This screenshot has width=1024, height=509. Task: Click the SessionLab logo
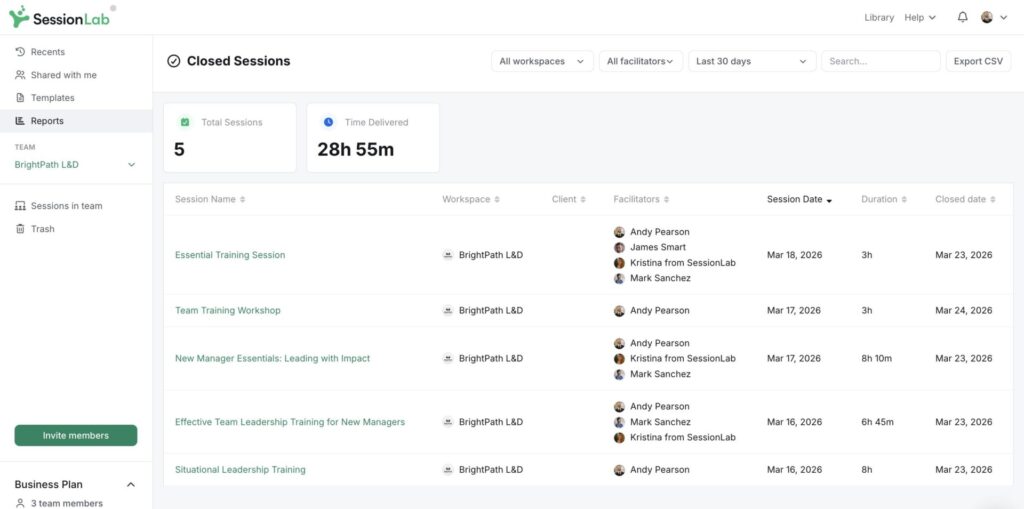59,18
